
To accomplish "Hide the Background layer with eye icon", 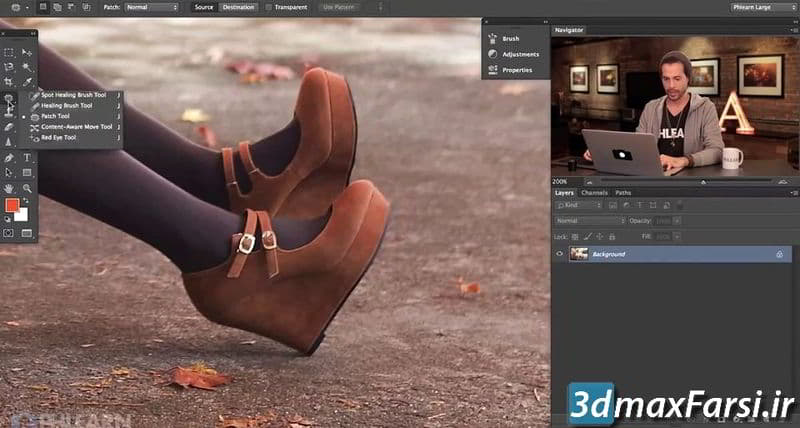I will 560,254.
